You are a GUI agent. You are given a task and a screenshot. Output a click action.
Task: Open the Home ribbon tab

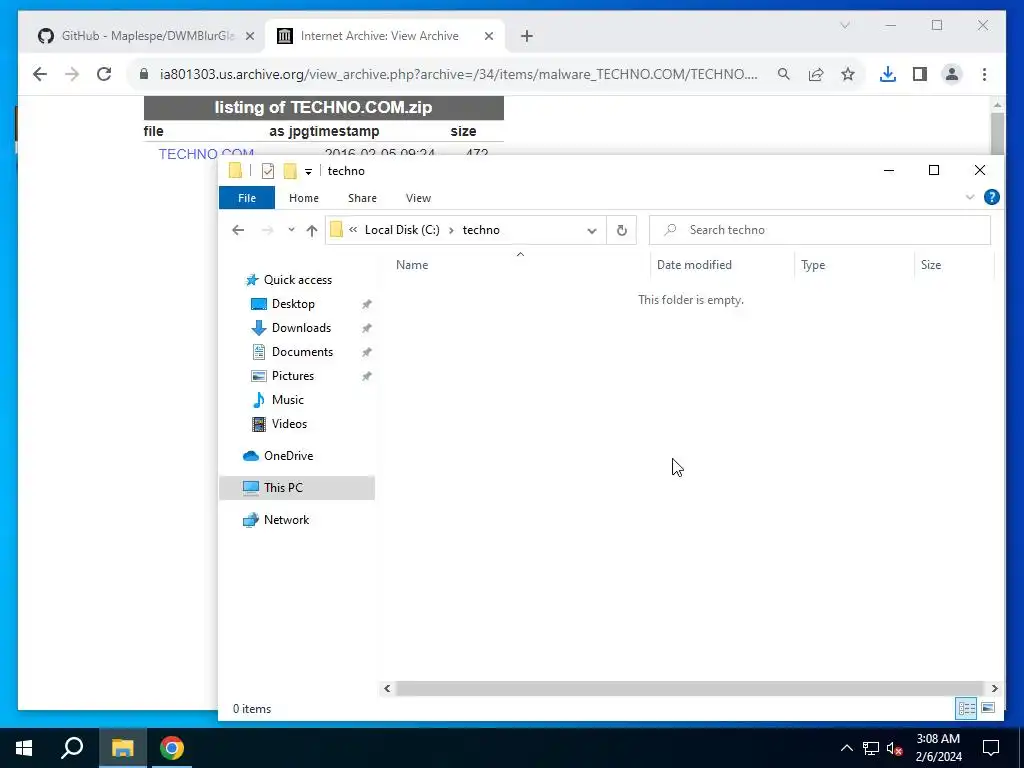304,198
